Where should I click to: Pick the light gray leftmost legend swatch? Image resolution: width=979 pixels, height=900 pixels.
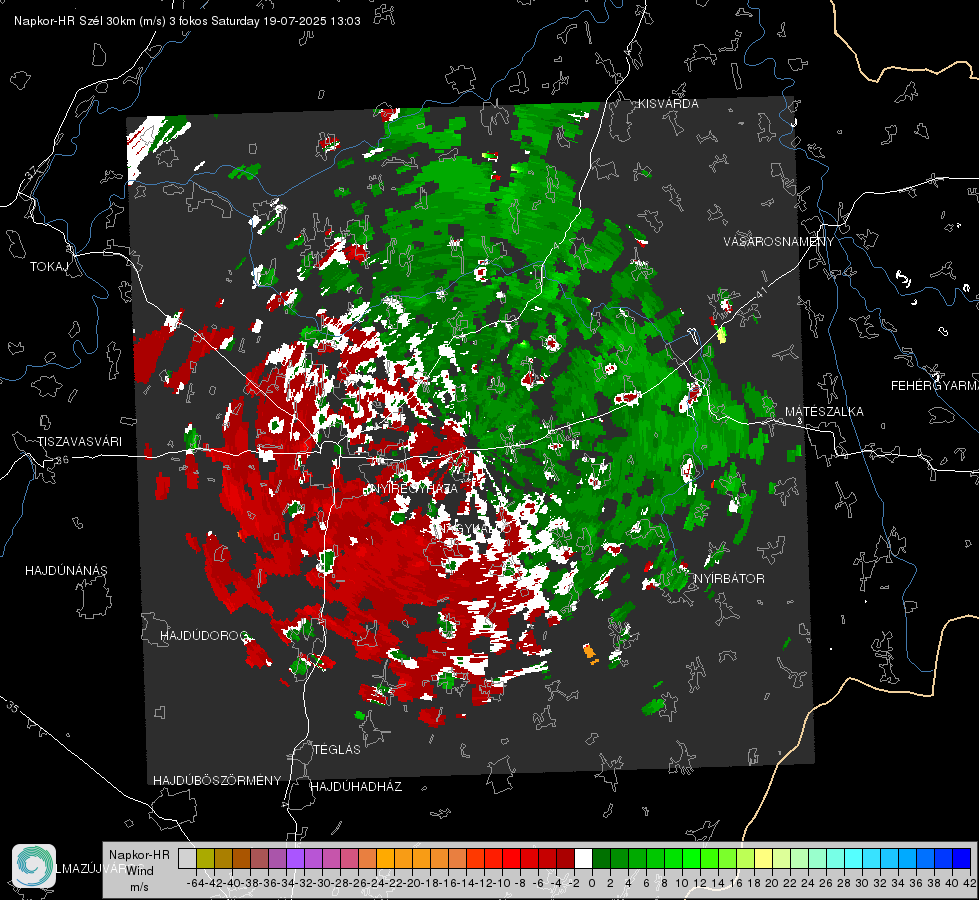[187, 859]
